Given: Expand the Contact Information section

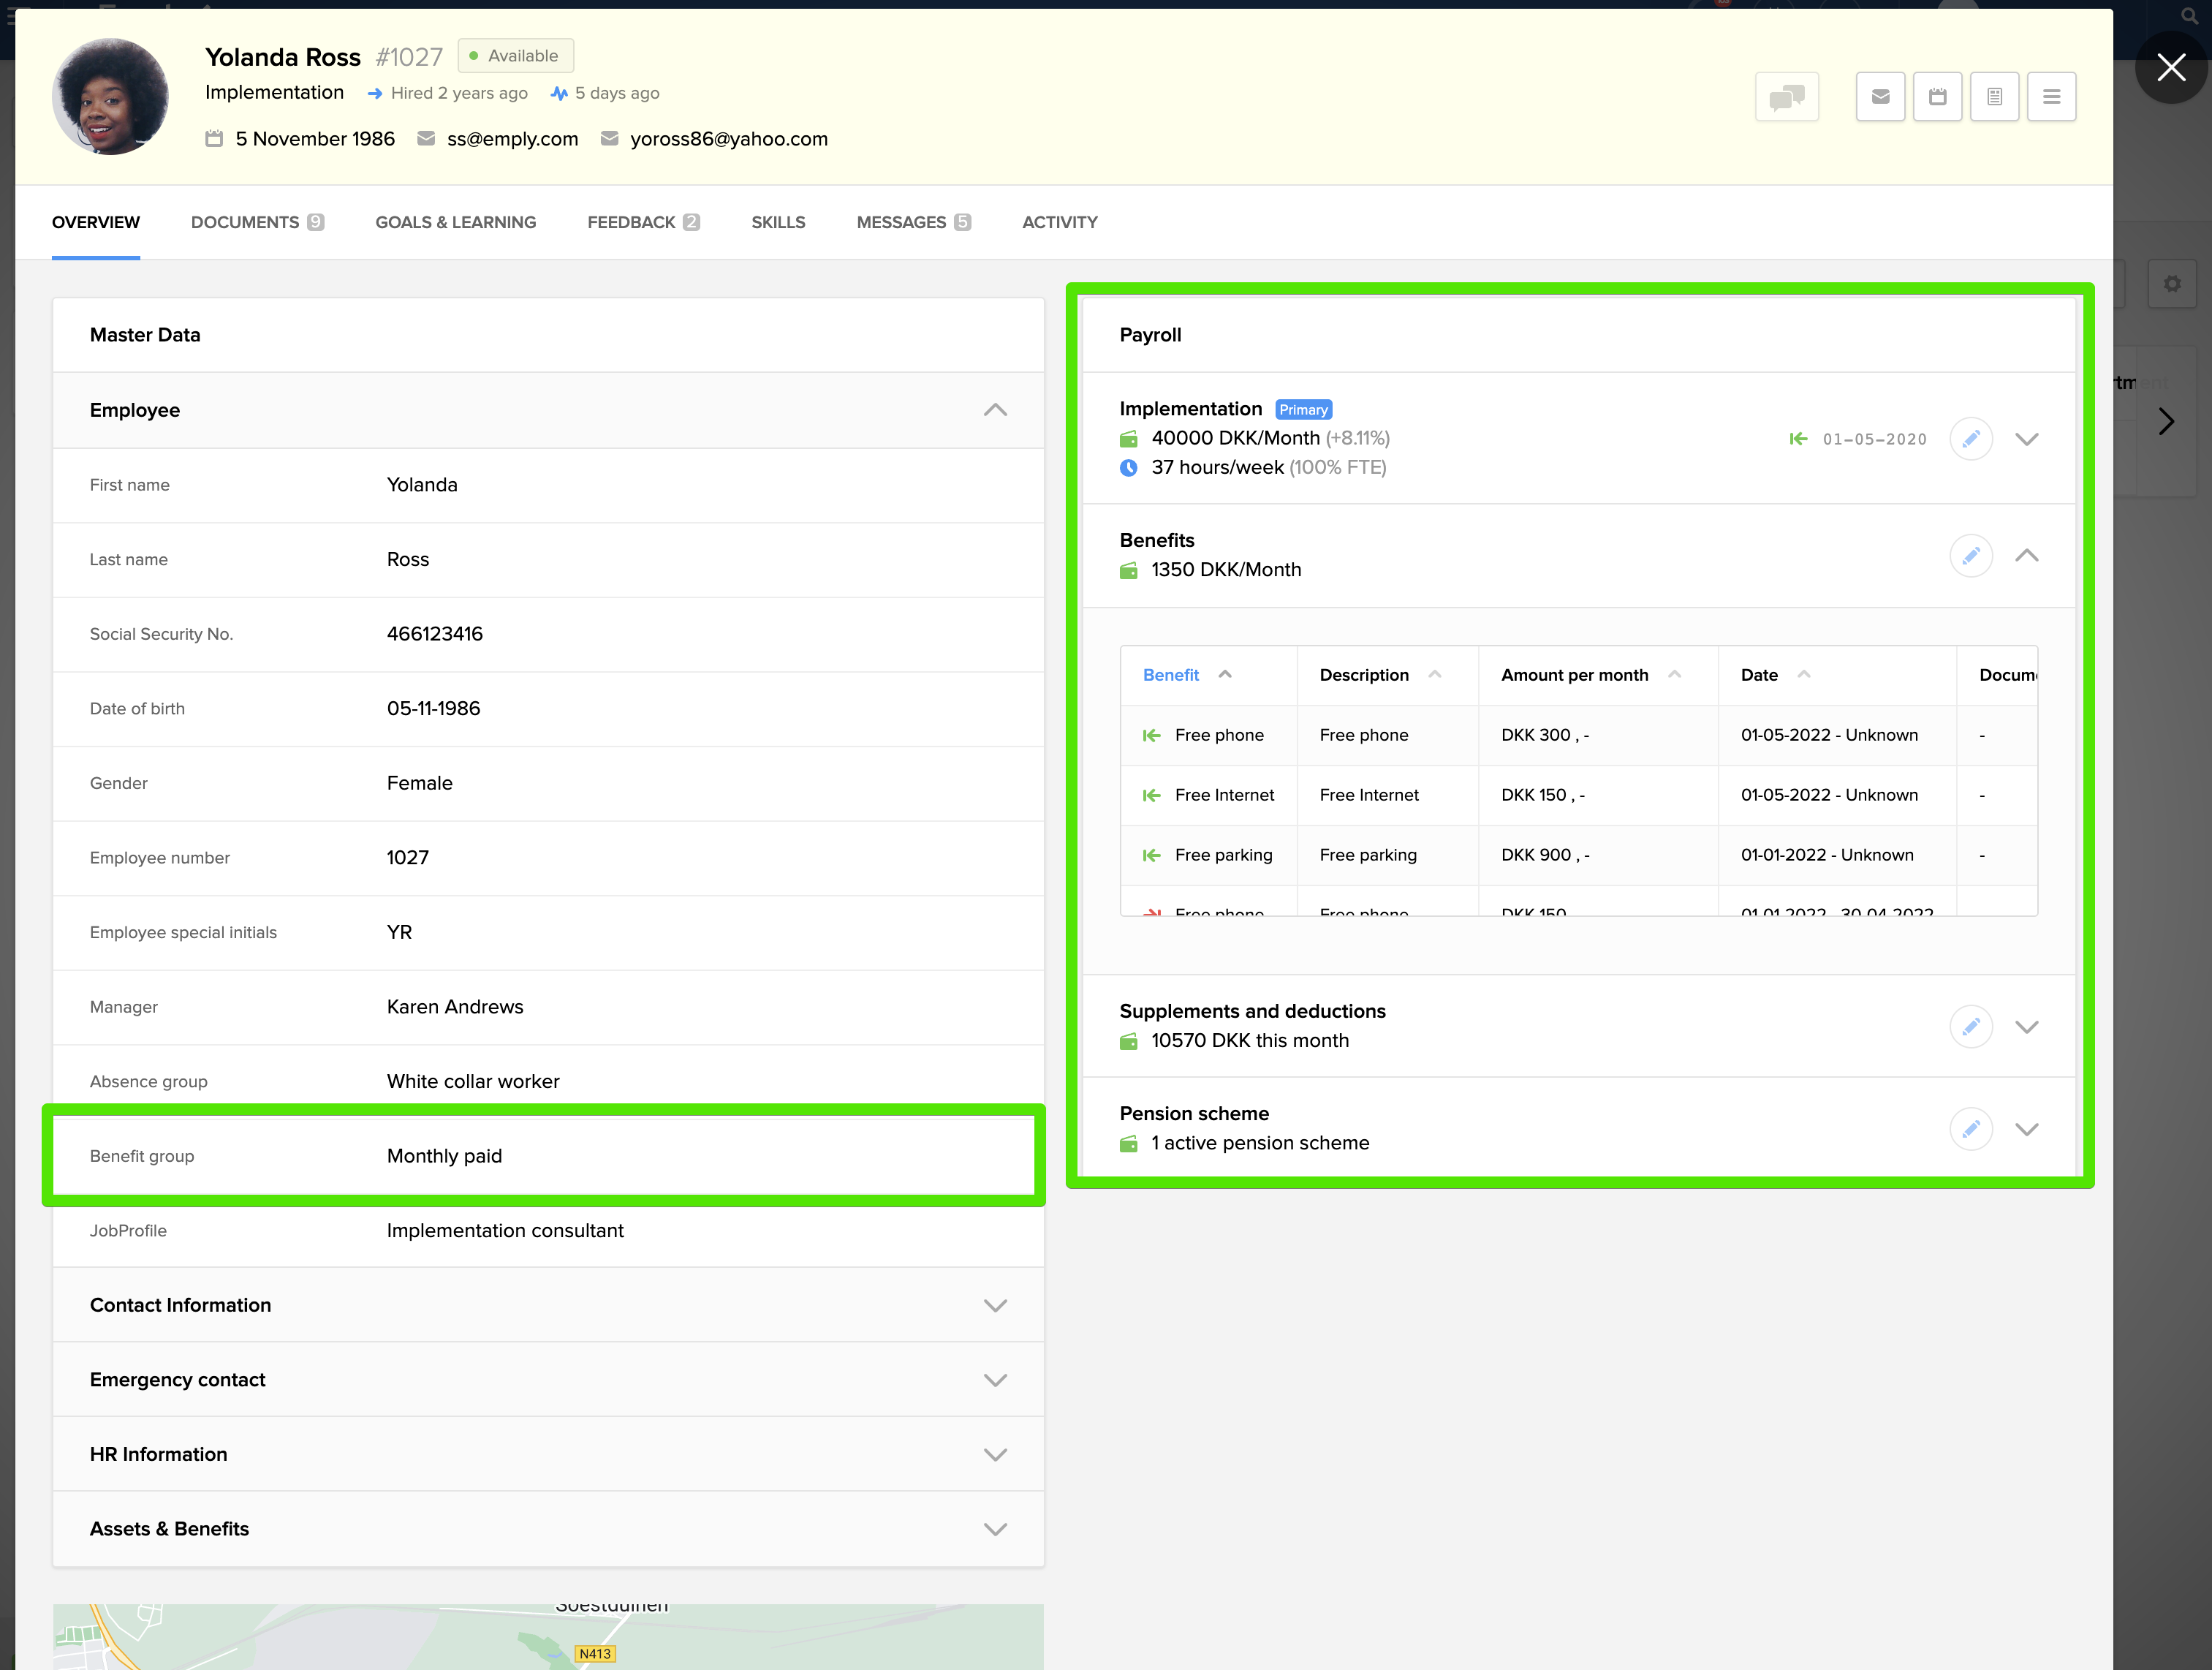Looking at the screenshot, I should click(x=994, y=1305).
